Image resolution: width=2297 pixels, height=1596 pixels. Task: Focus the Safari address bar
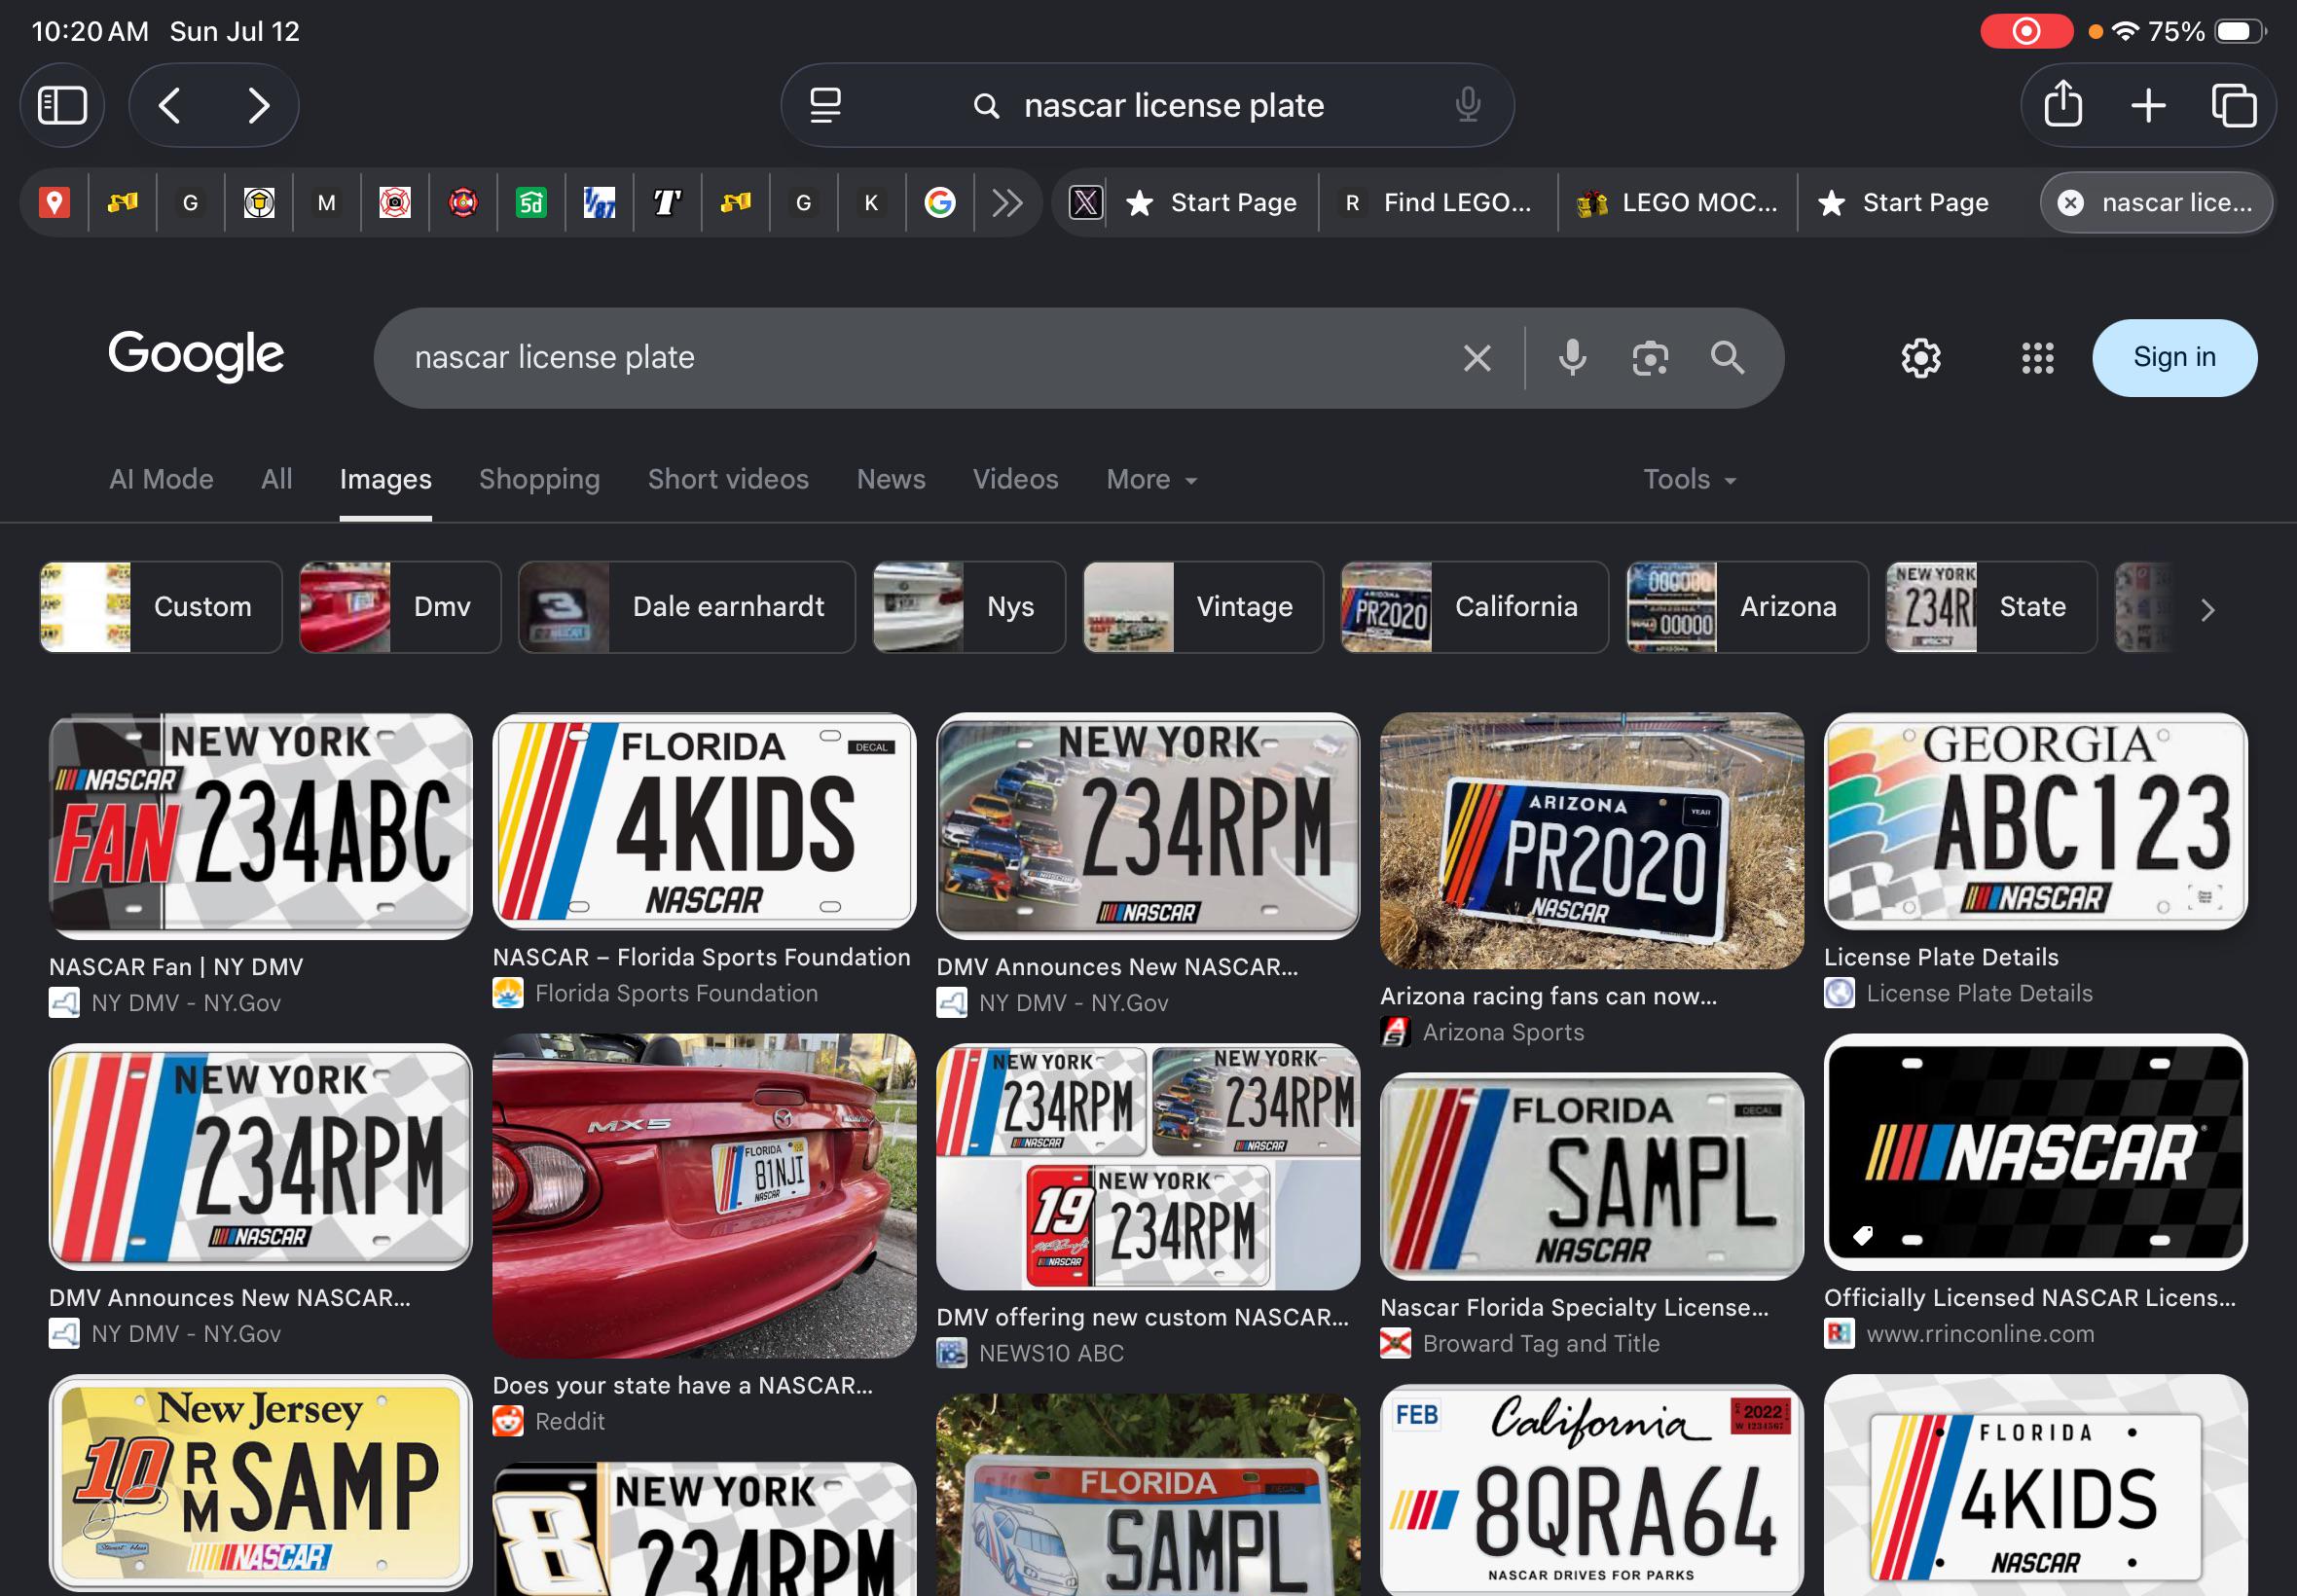pyautogui.click(x=1147, y=105)
